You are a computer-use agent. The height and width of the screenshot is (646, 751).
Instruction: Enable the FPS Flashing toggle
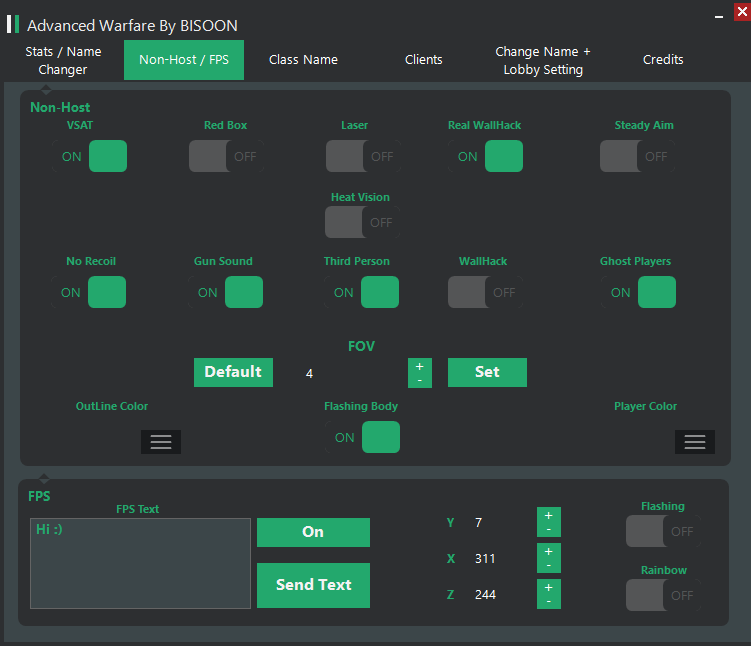click(663, 531)
